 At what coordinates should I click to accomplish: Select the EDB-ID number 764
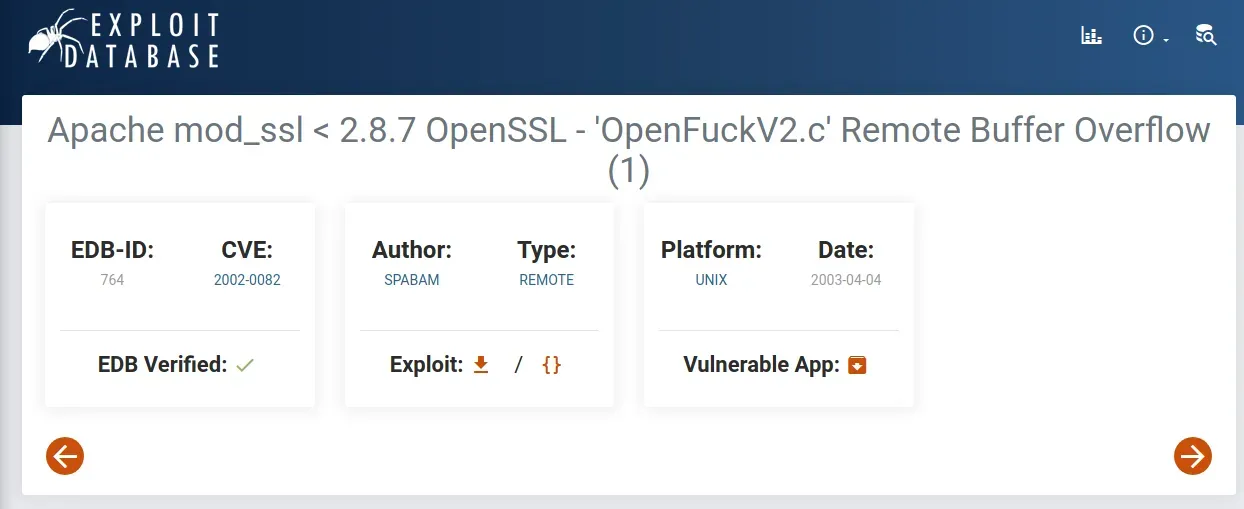point(112,280)
